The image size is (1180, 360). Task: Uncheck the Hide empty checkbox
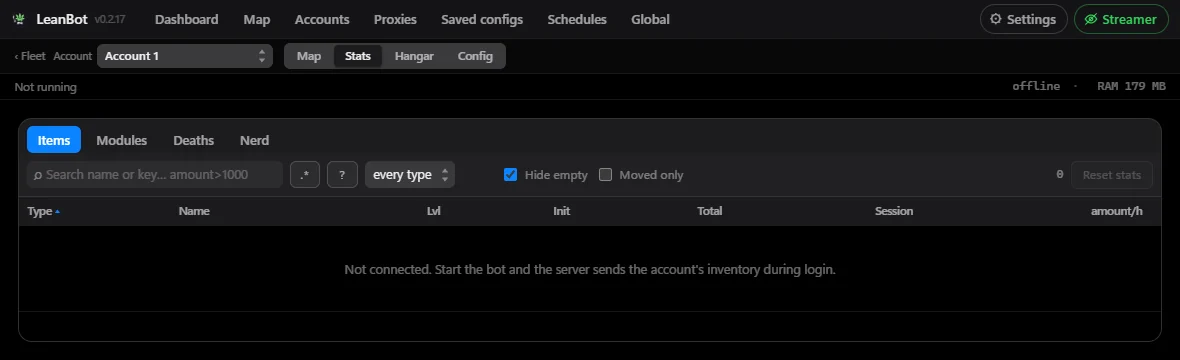(510, 175)
